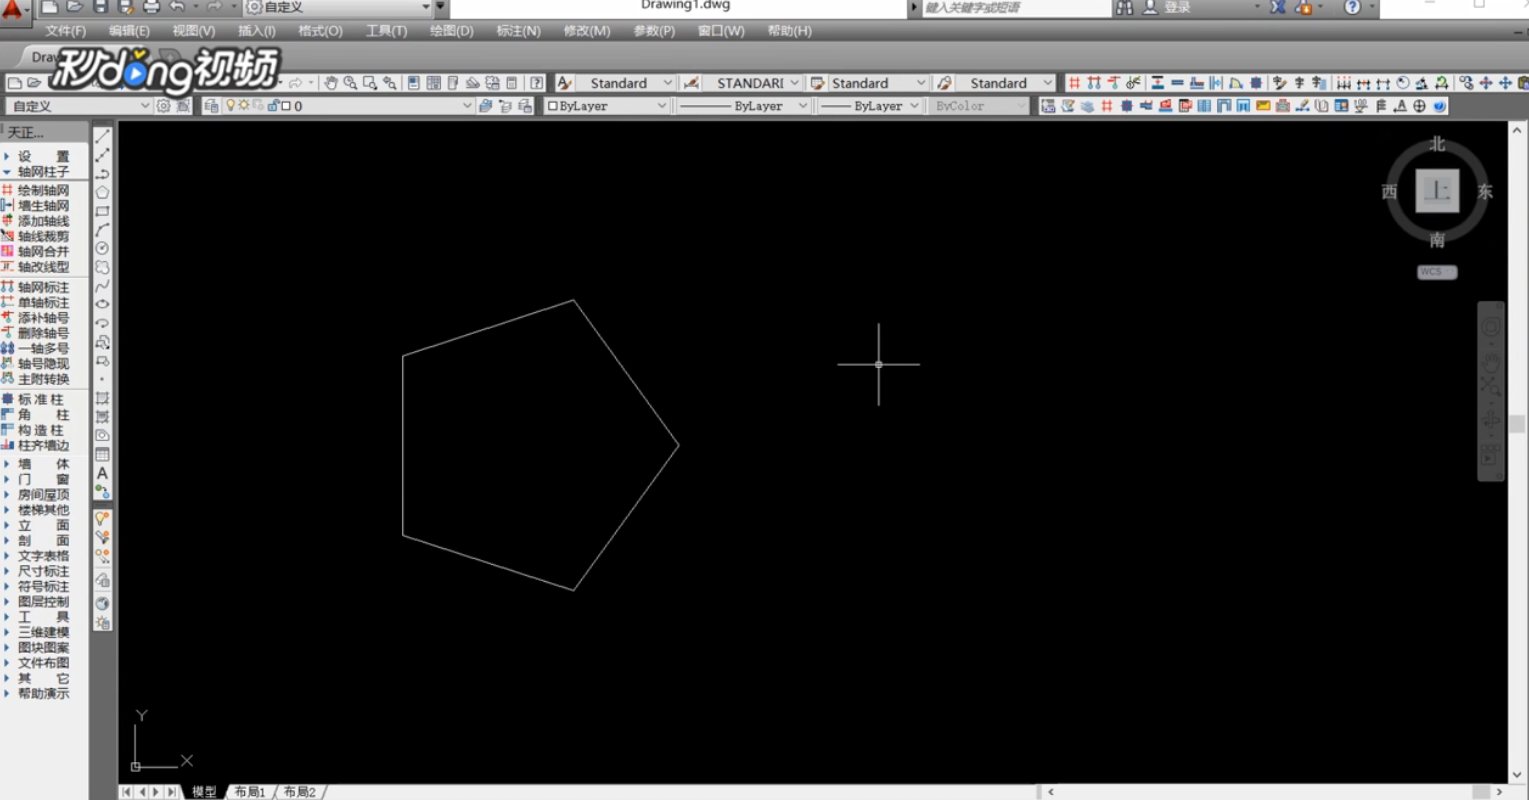The width and height of the screenshot is (1529, 800).
Task: Toggle layer 0 freeze sun icon
Action: (x=244, y=105)
